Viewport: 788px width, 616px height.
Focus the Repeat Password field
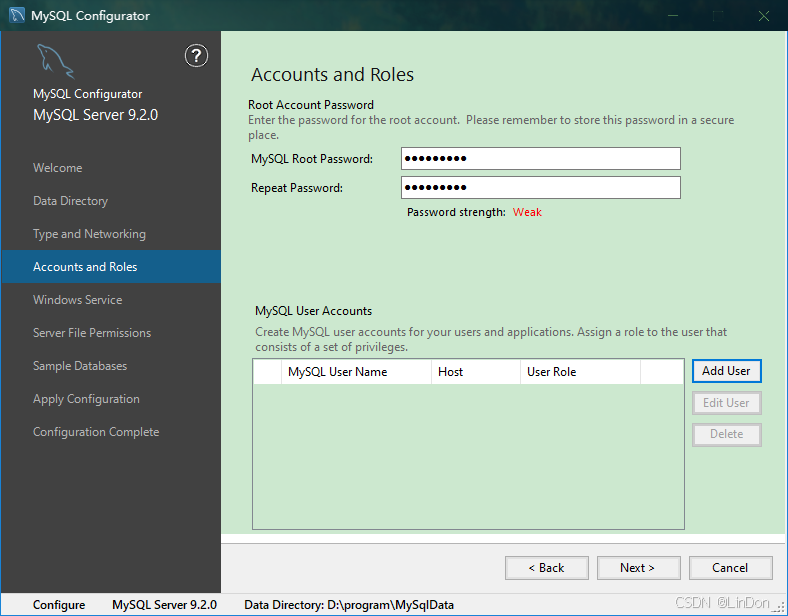(x=541, y=187)
